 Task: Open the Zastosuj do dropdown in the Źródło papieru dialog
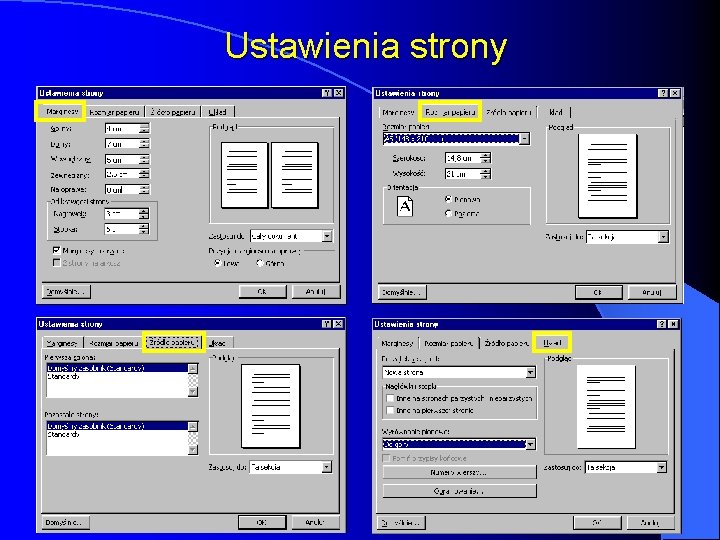(326, 467)
